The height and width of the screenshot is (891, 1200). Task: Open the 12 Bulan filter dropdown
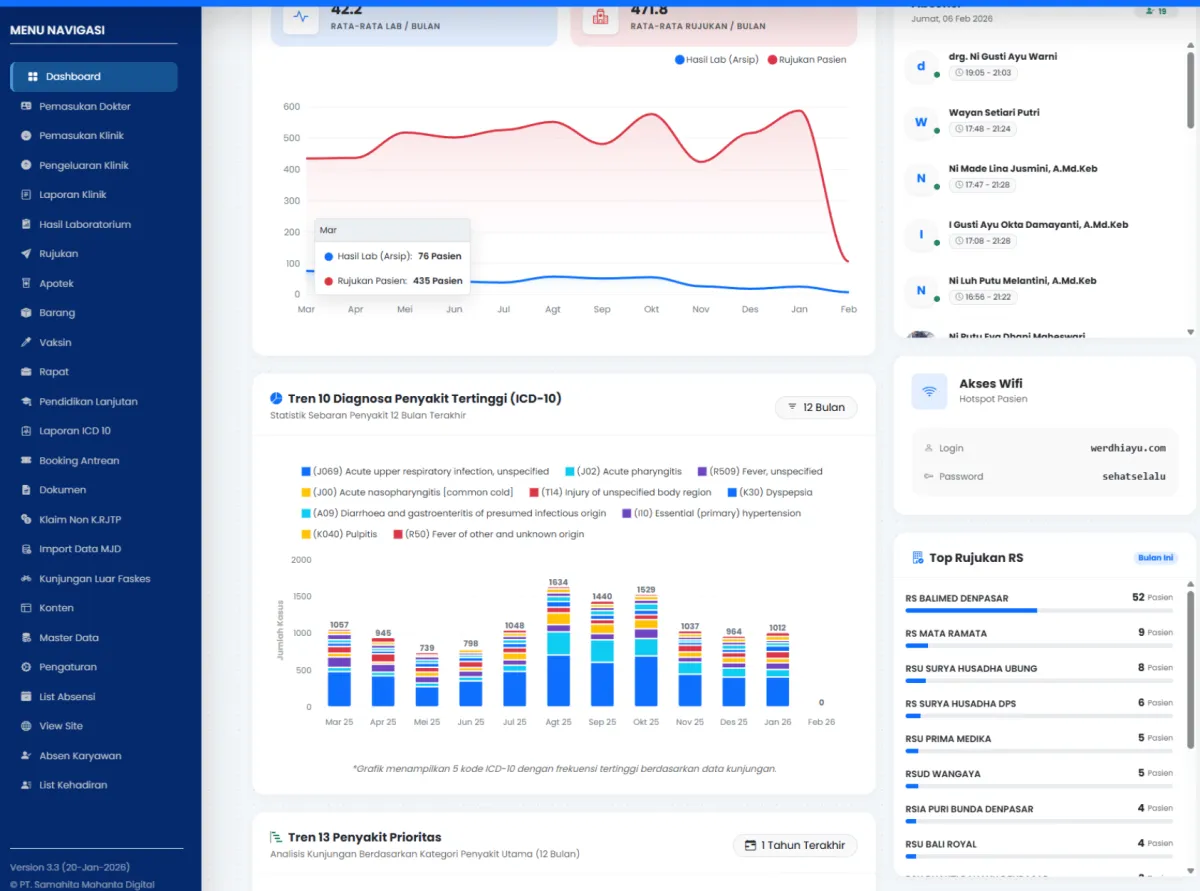pos(815,408)
